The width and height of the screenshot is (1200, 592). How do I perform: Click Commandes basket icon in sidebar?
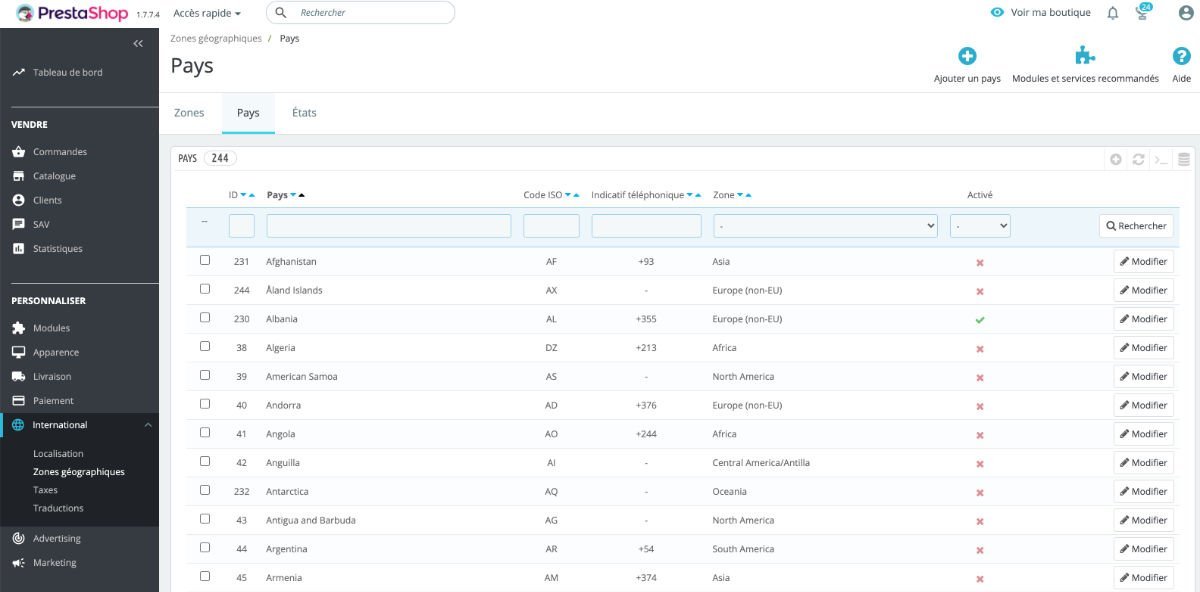(x=18, y=152)
